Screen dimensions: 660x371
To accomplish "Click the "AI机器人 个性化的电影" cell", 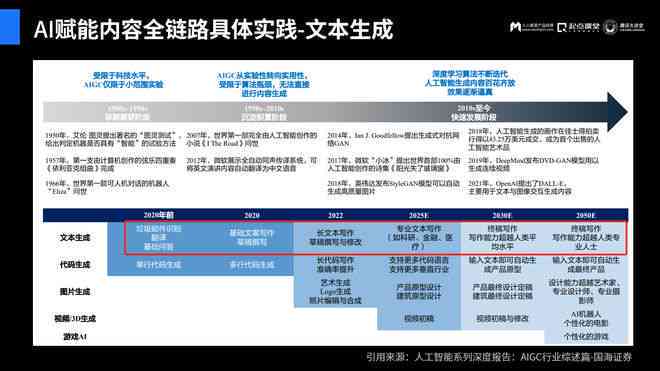I will [x=585, y=318].
